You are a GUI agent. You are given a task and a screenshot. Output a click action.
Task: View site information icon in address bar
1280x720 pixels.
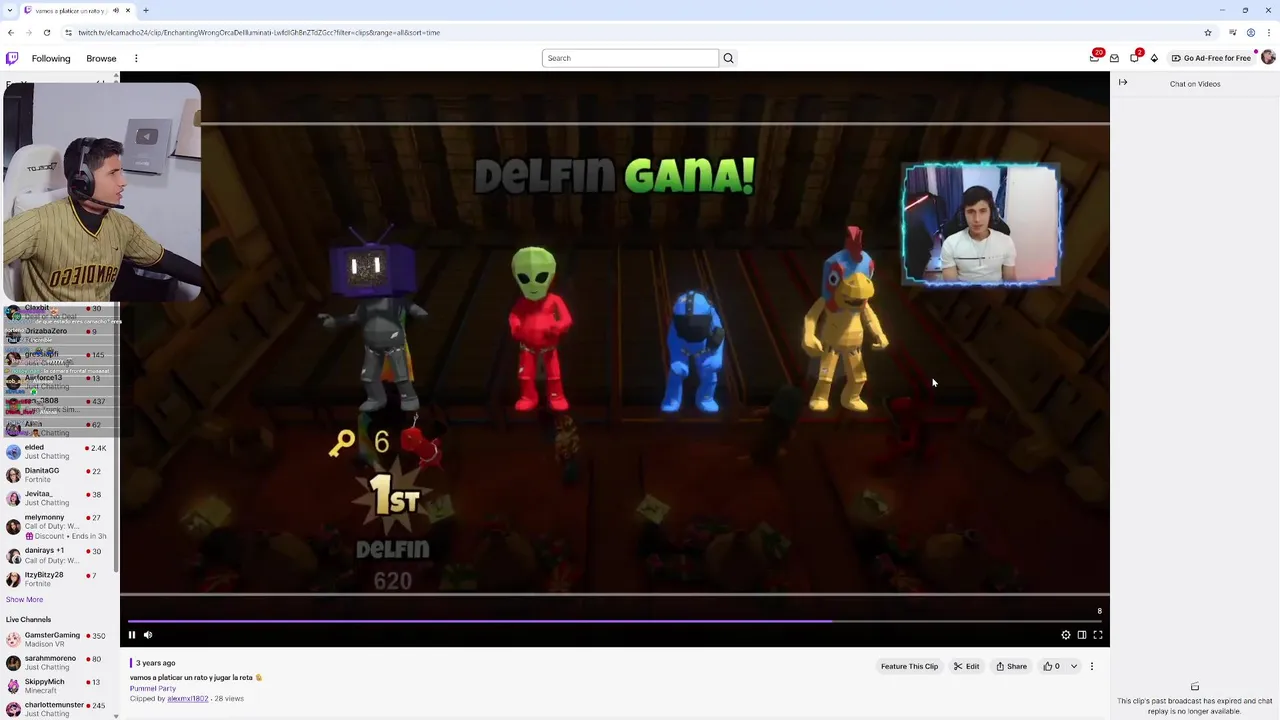pyautogui.click(x=68, y=32)
